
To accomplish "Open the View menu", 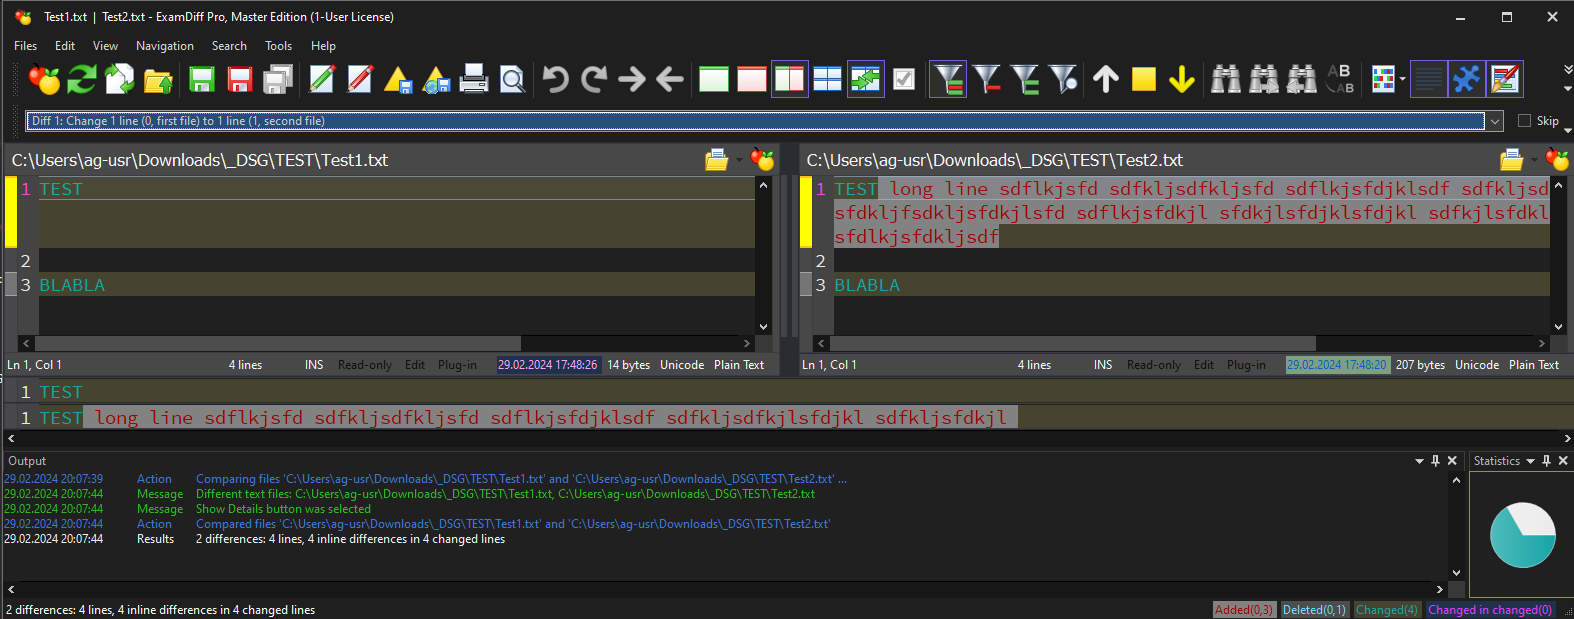I will 105,46.
